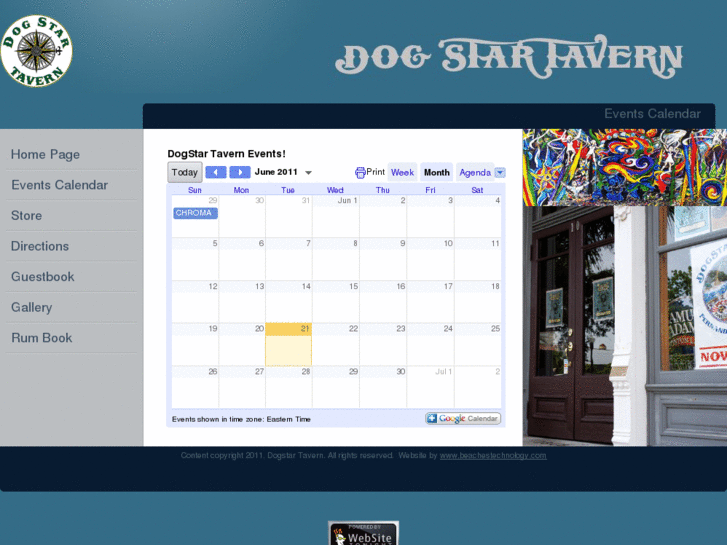Open Events Calendar from sidebar menu
Screen dimensions: 727x545
point(59,185)
